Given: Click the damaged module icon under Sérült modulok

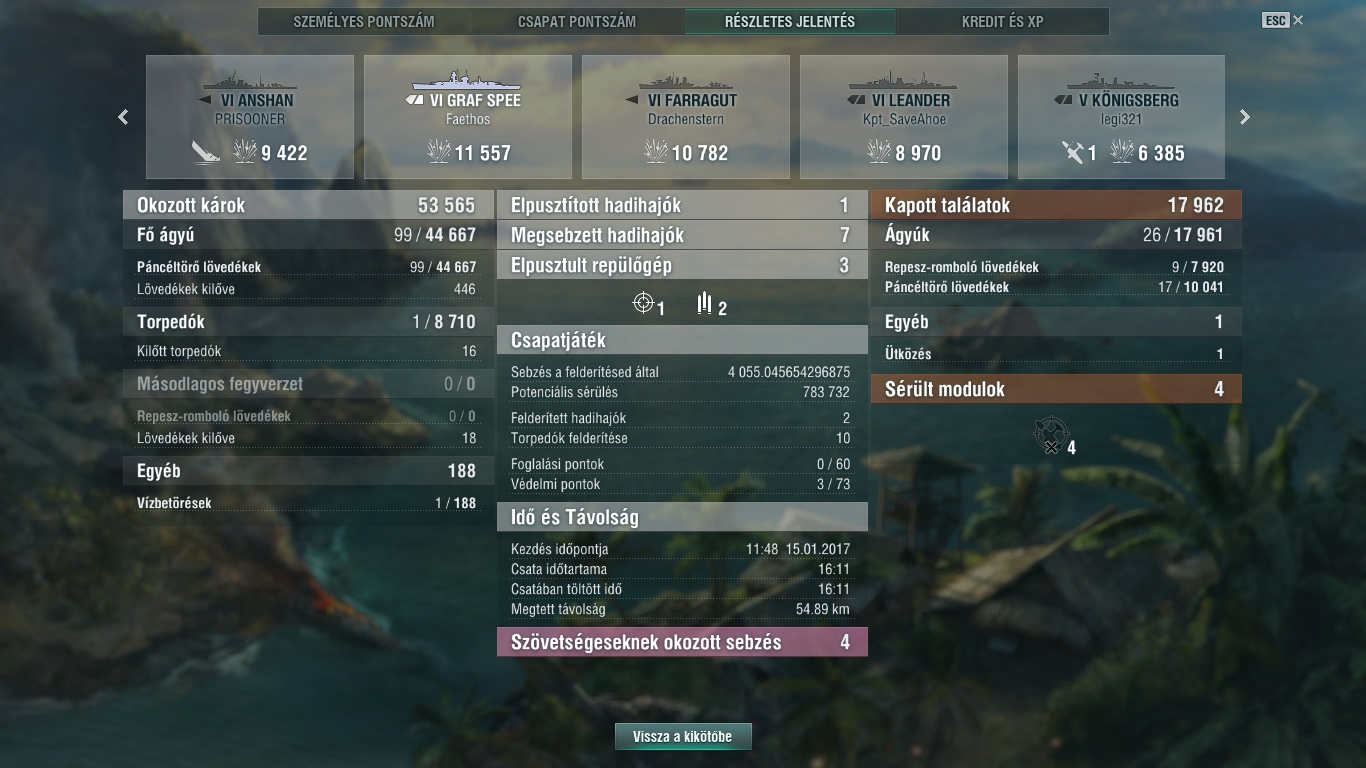Looking at the screenshot, I should tap(1050, 435).
